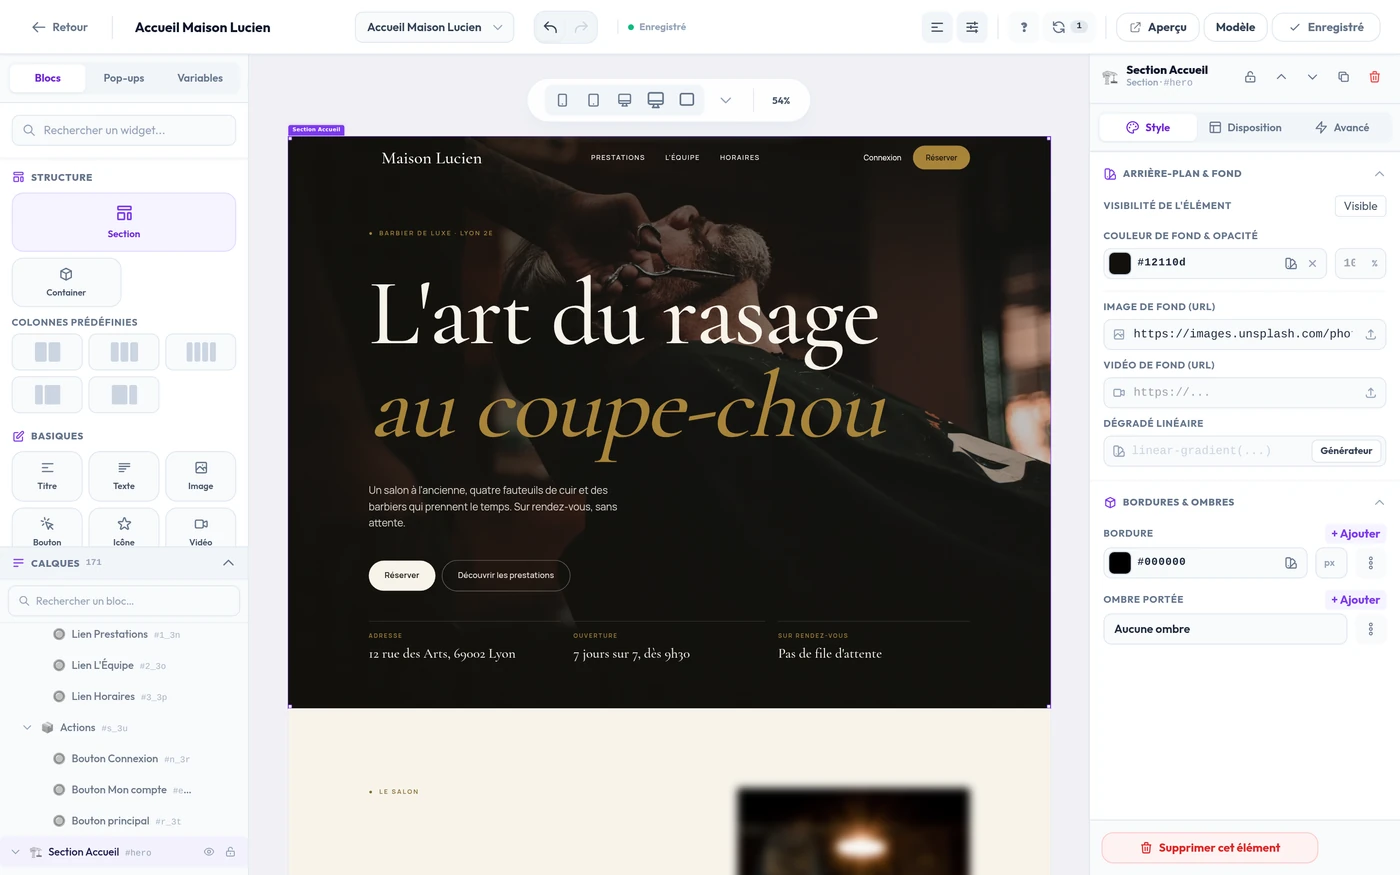Toggle the lock icon in the Section Accueil header
The height and width of the screenshot is (875, 1400).
coord(1250,77)
